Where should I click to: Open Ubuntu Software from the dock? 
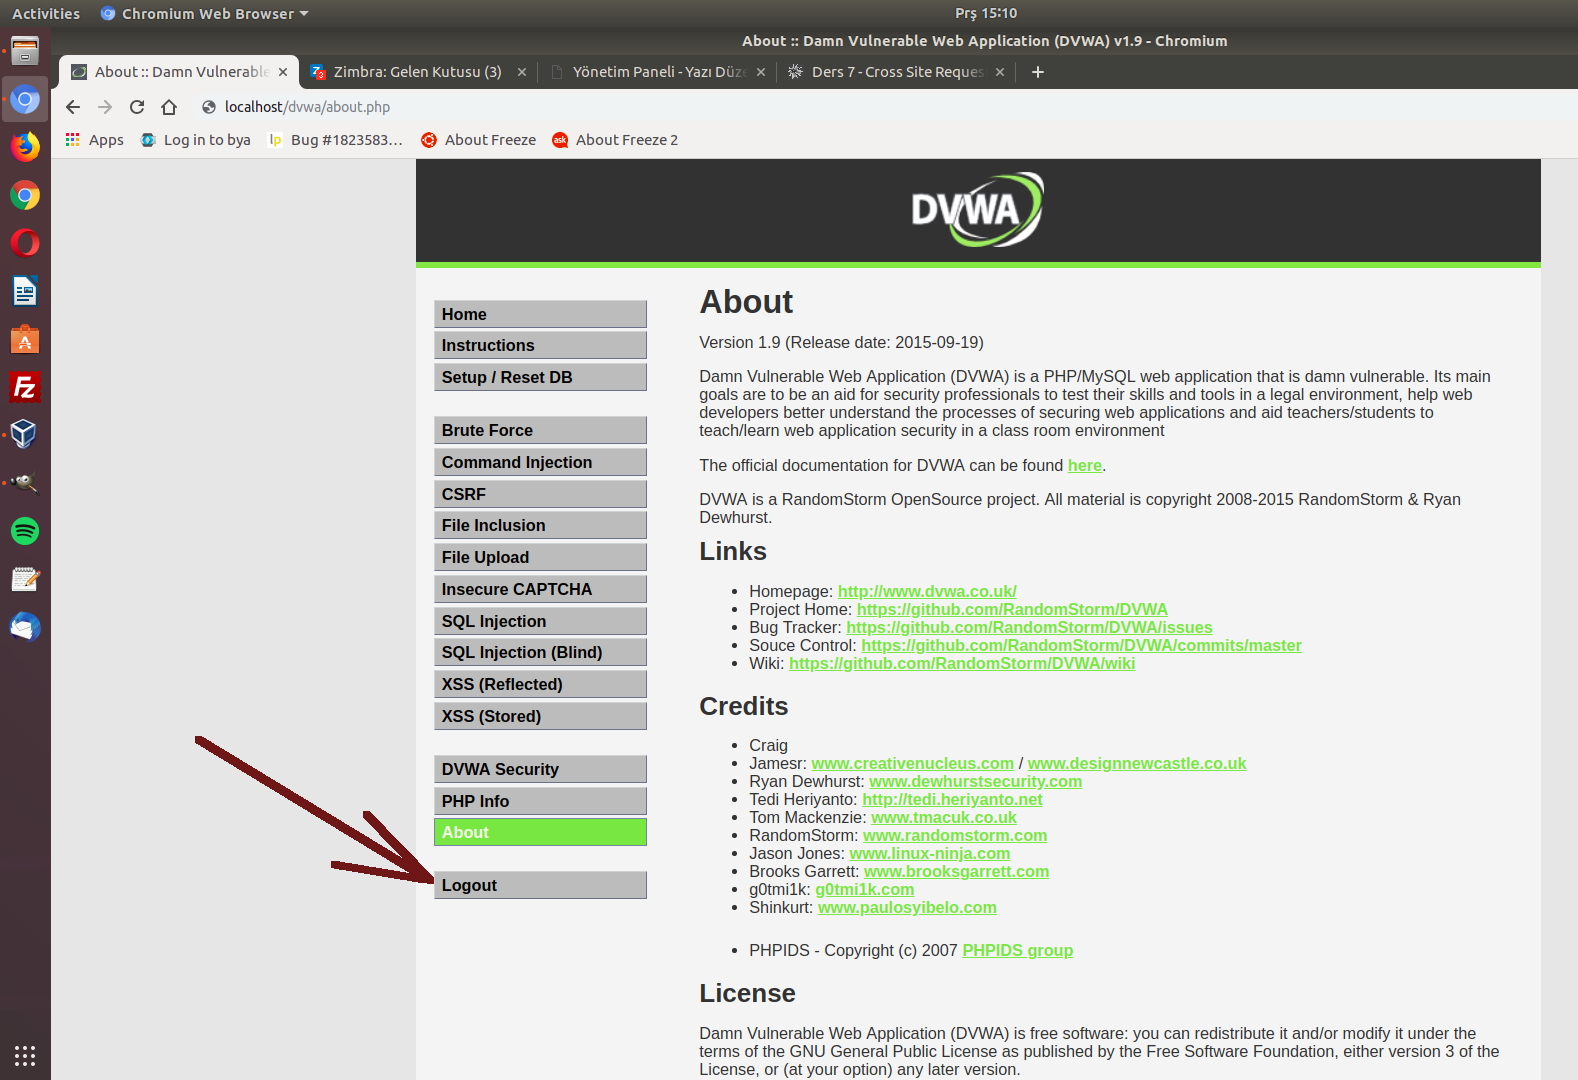tap(25, 339)
